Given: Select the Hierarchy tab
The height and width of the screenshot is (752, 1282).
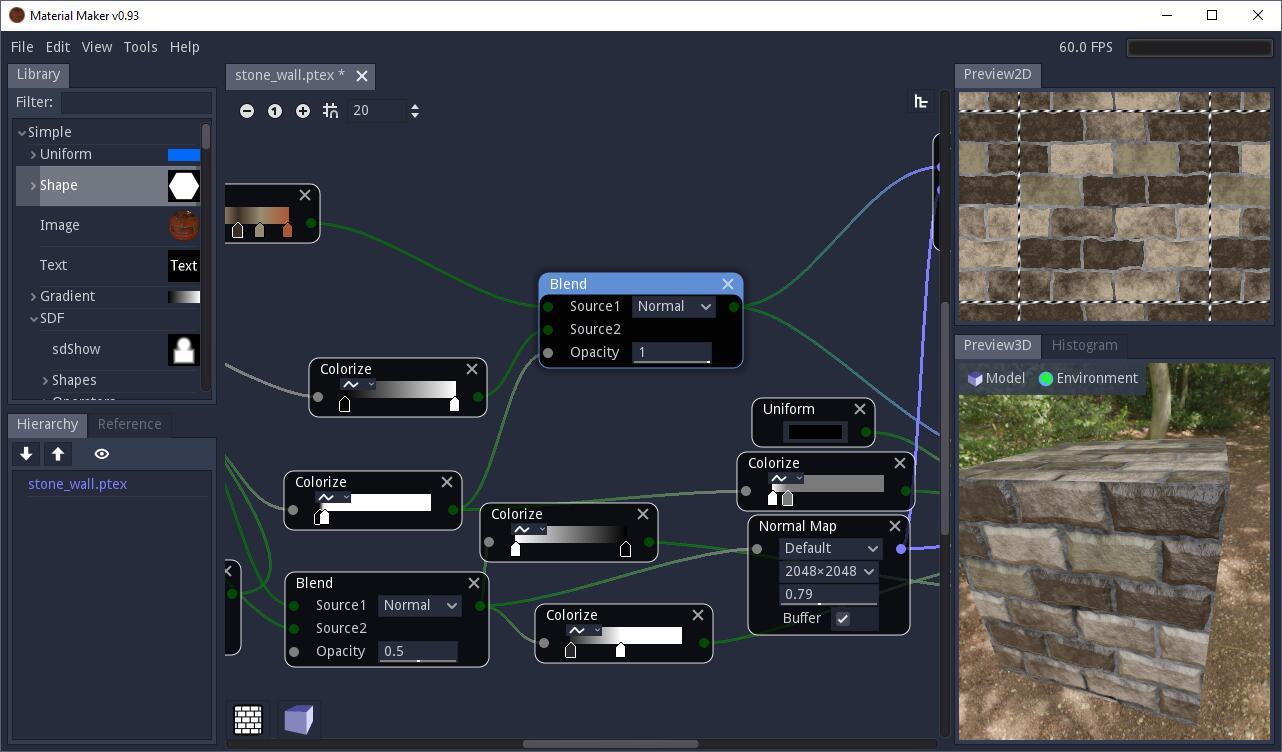Looking at the screenshot, I should pos(47,424).
